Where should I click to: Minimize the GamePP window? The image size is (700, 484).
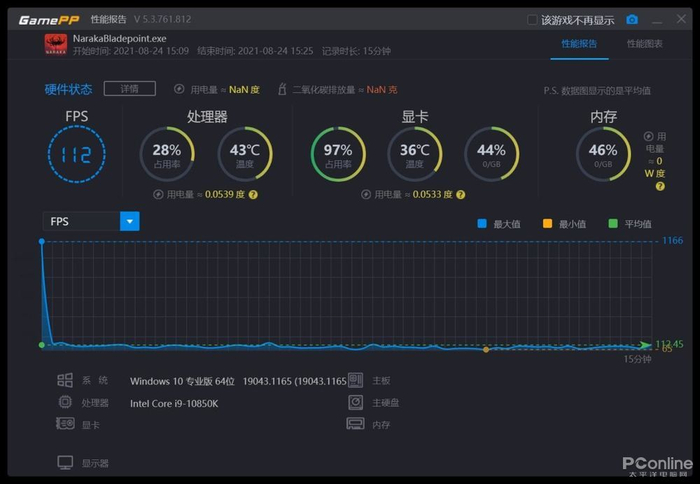point(657,20)
